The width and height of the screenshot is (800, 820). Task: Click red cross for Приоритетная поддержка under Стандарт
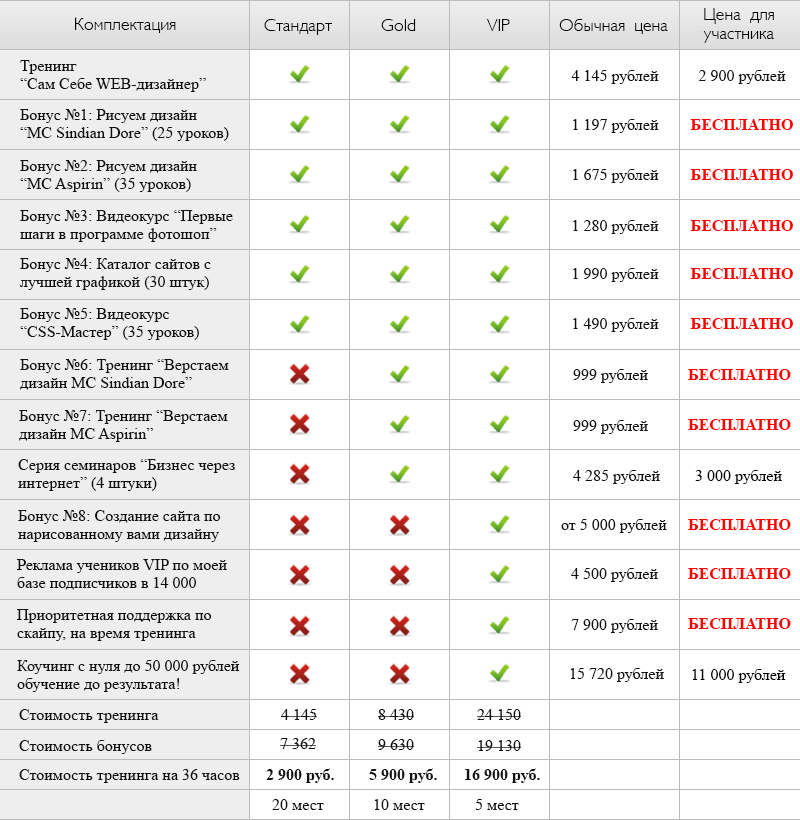tap(299, 625)
